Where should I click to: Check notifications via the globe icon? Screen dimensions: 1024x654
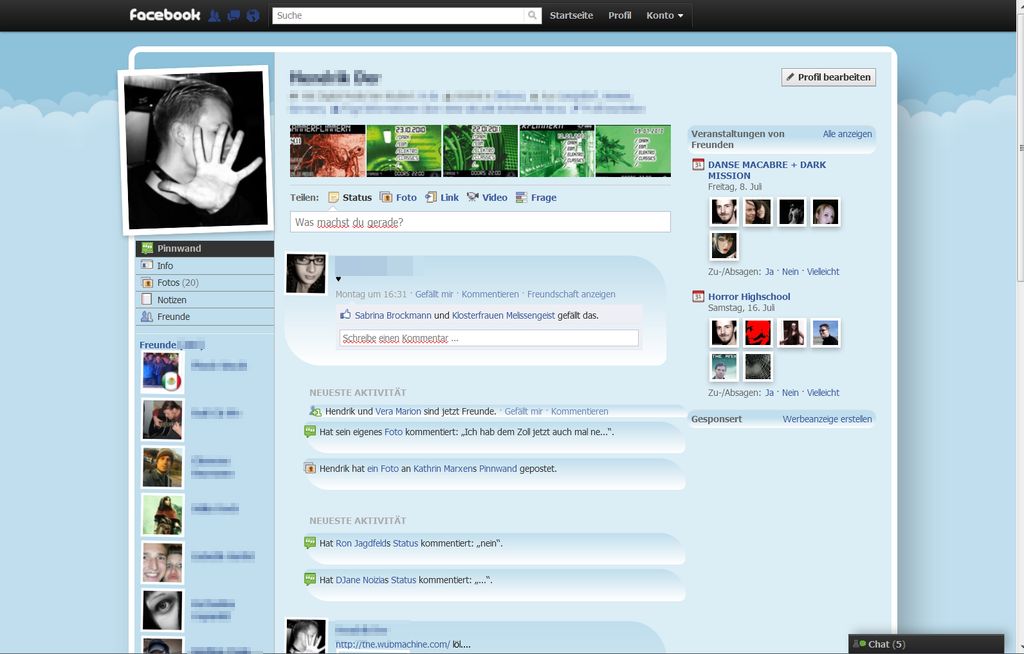[251, 15]
